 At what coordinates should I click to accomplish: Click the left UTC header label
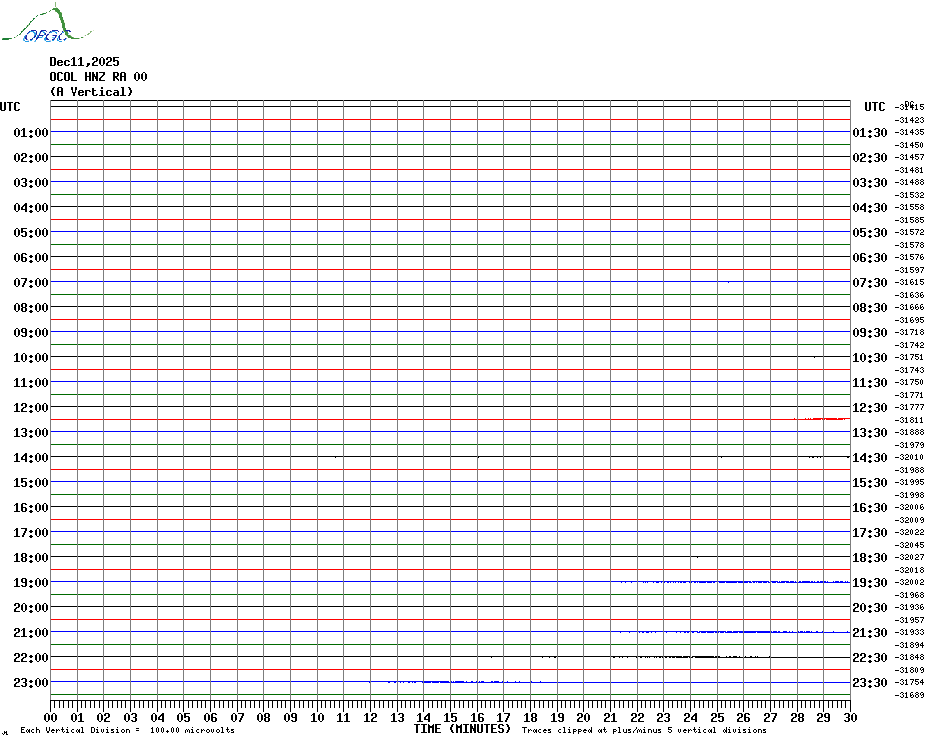point(10,107)
